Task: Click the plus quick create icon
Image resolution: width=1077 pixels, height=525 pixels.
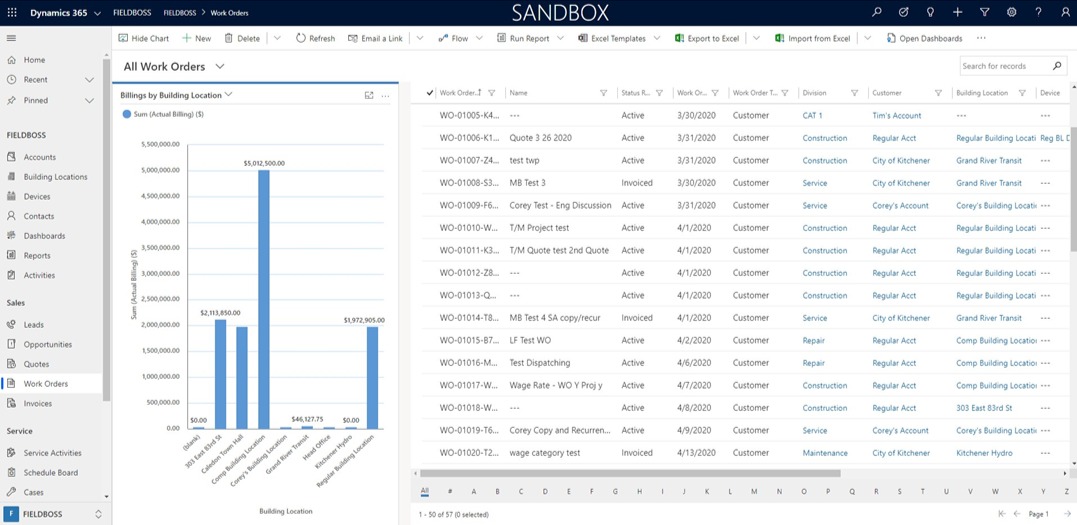Action: pos(957,12)
